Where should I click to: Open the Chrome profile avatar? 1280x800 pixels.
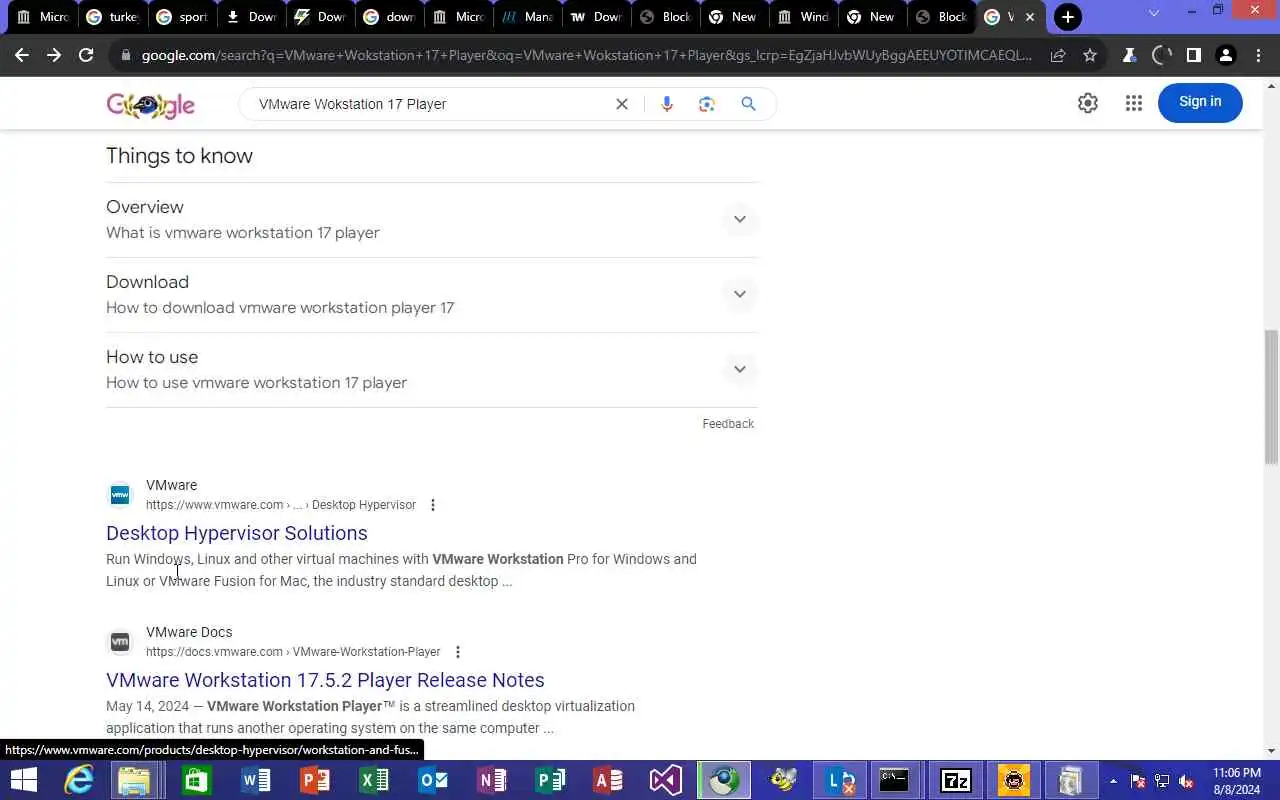click(1226, 55)
